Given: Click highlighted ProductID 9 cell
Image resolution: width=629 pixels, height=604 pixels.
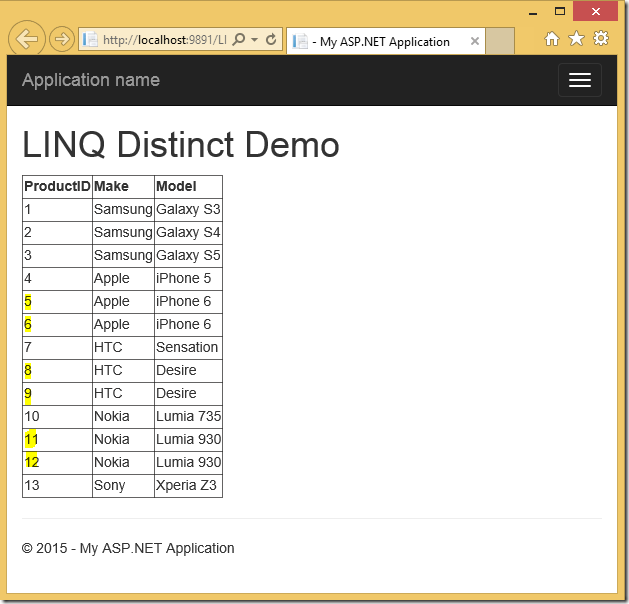Looking at the screenshot, I should coord(57,393).
